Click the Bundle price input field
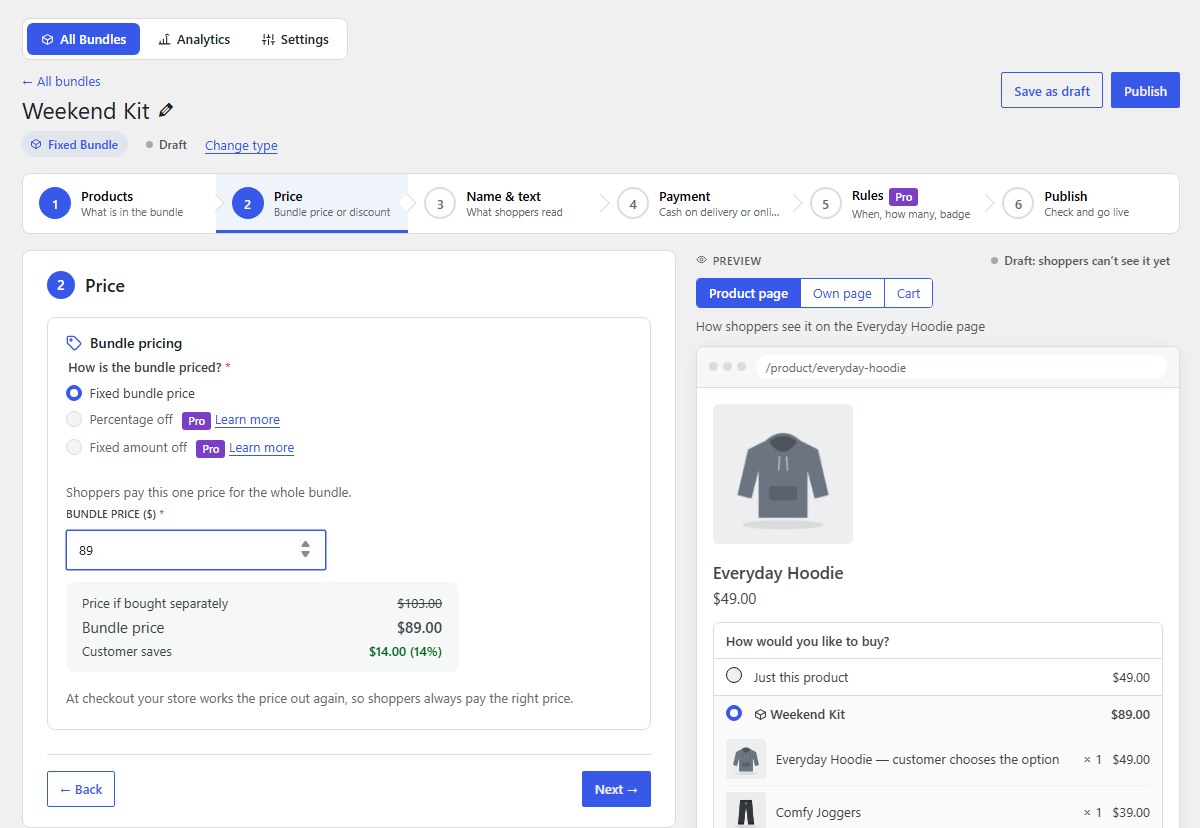The width and height of the screenshot is (1200, 828). tap(196, 550)
